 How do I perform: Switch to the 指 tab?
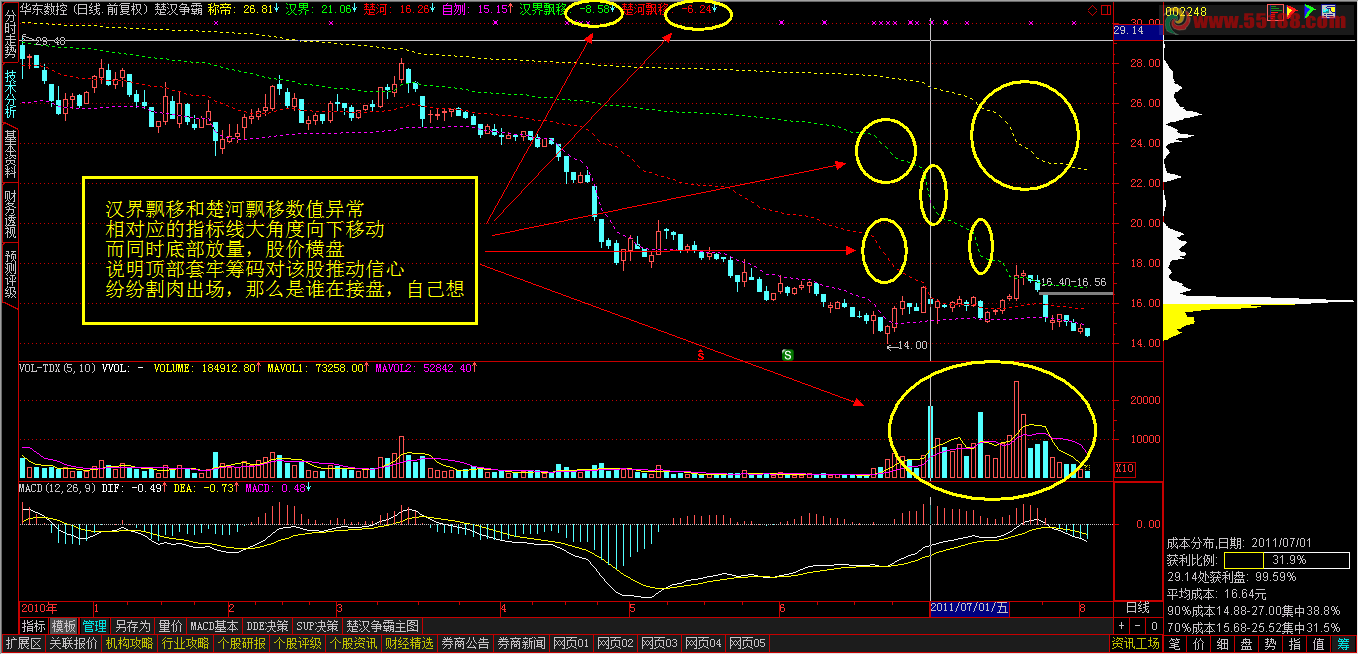pos(1295,644)
